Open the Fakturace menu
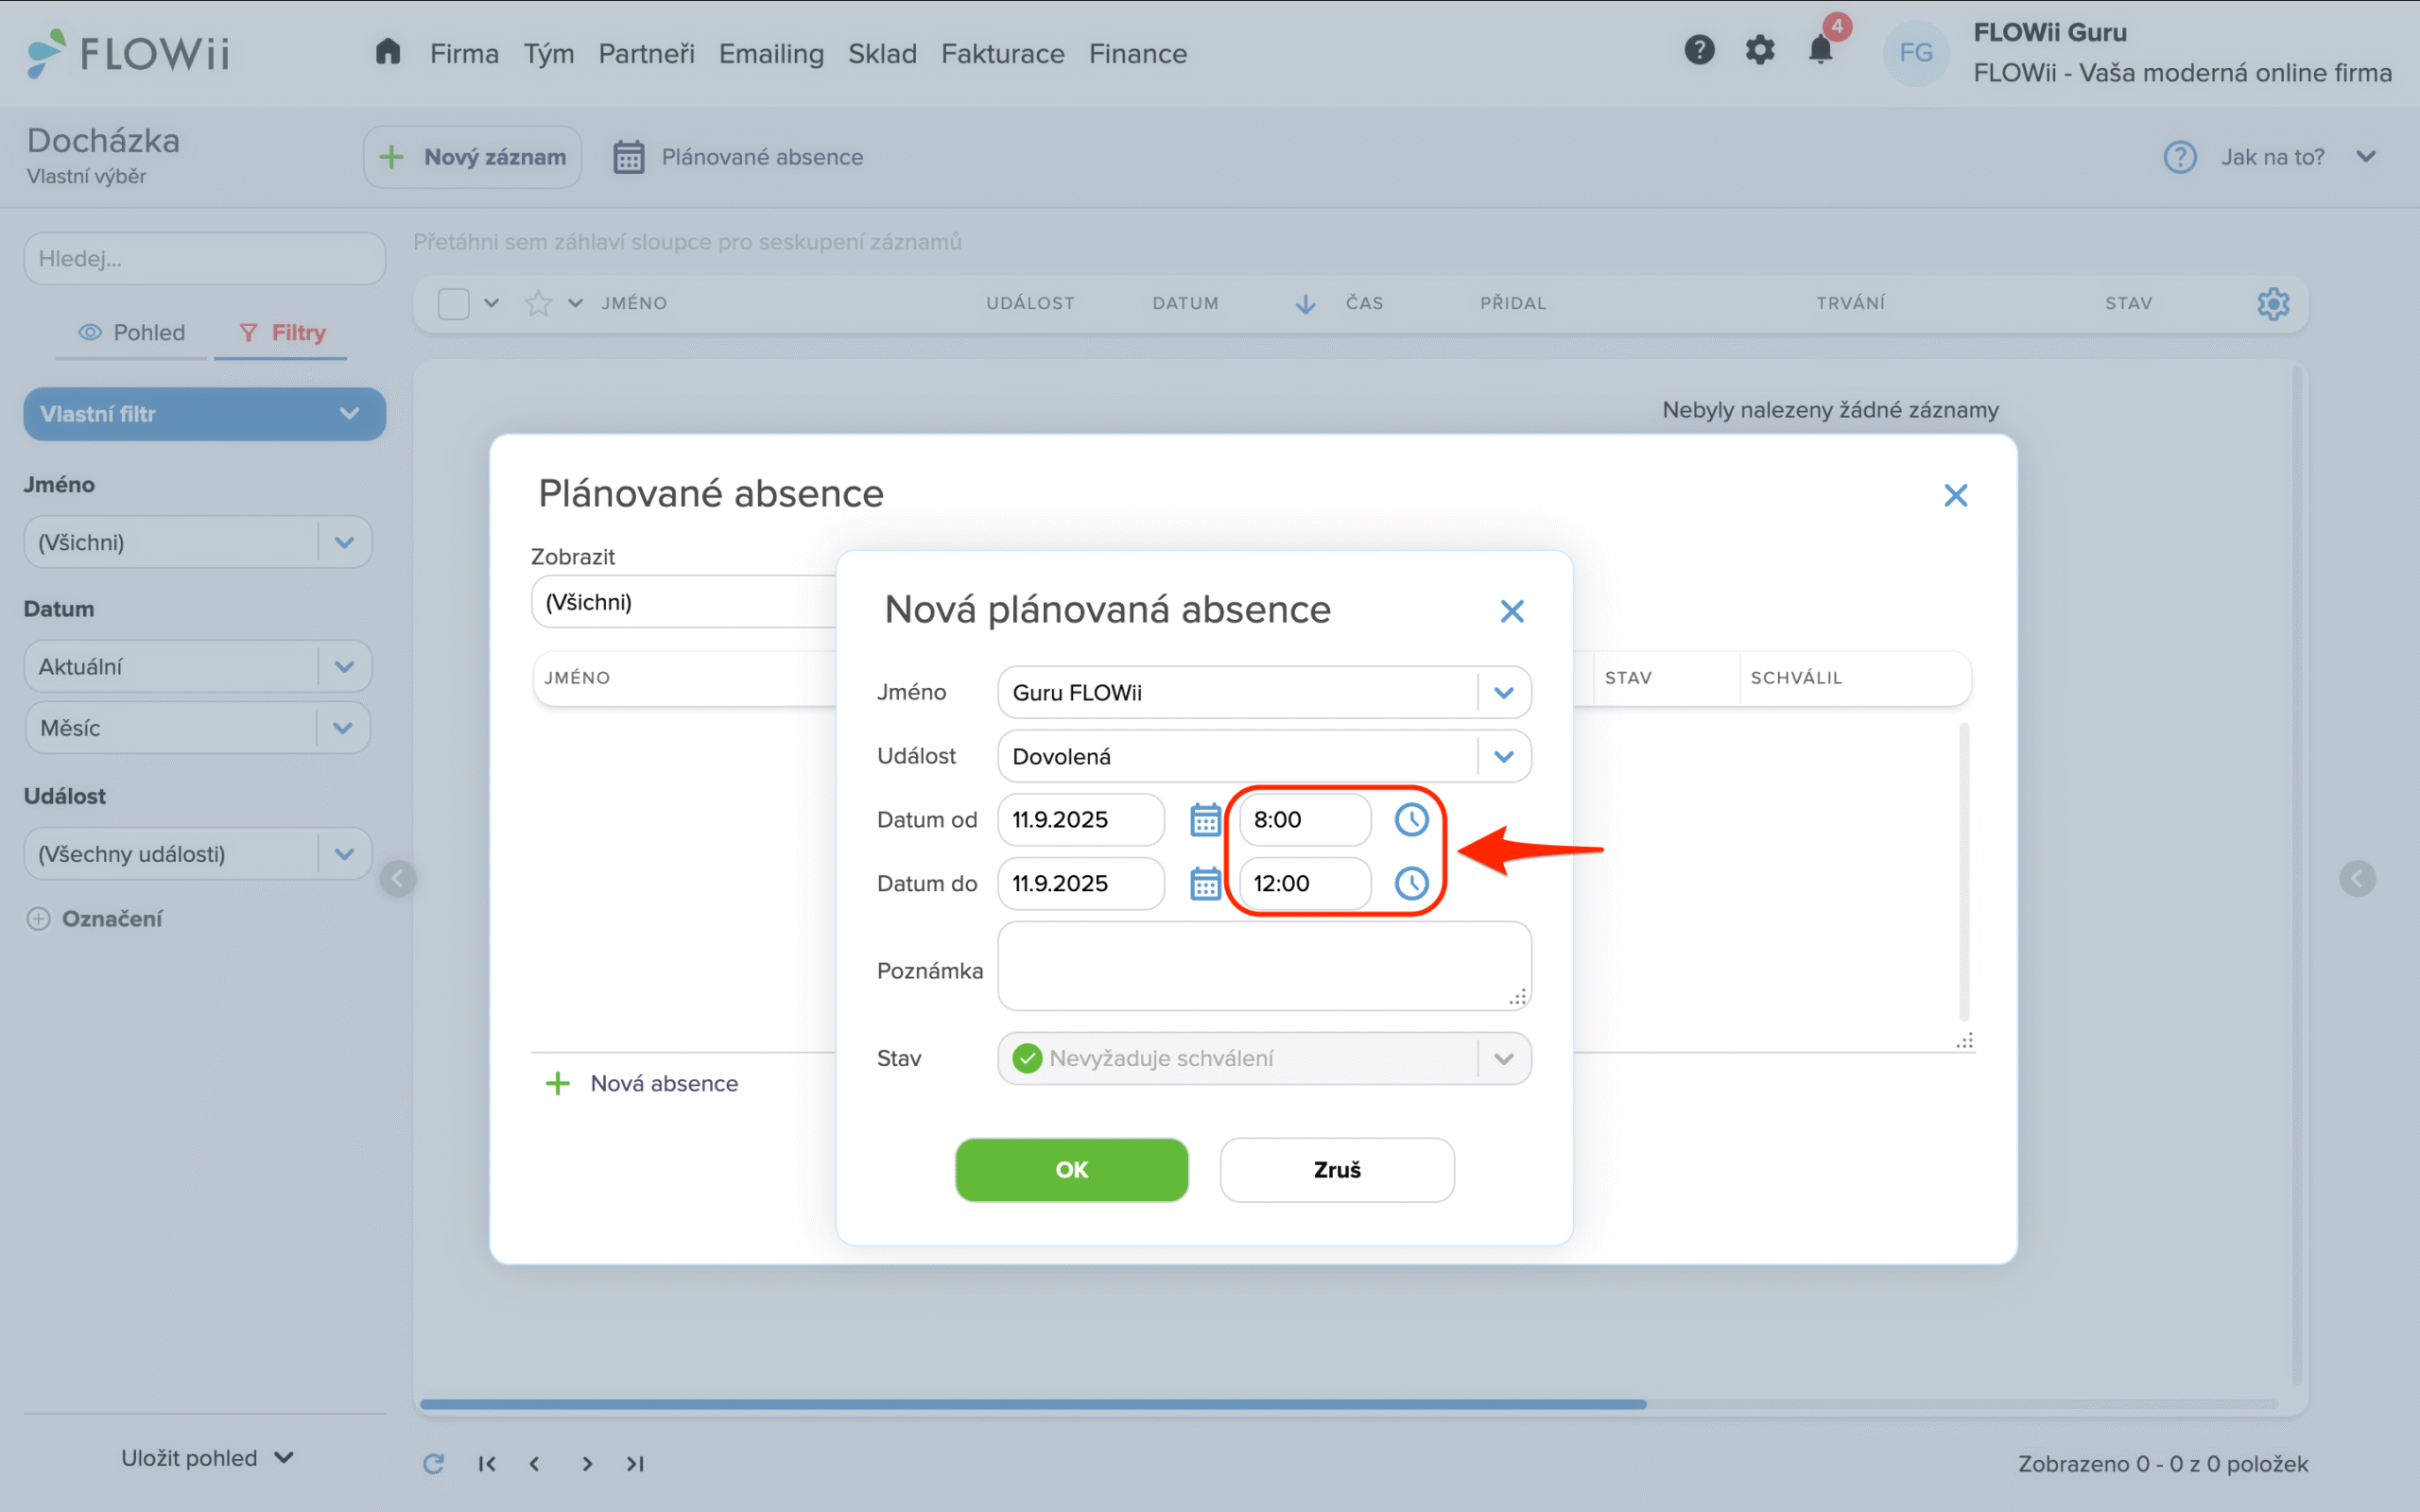 click(1002, 54)
